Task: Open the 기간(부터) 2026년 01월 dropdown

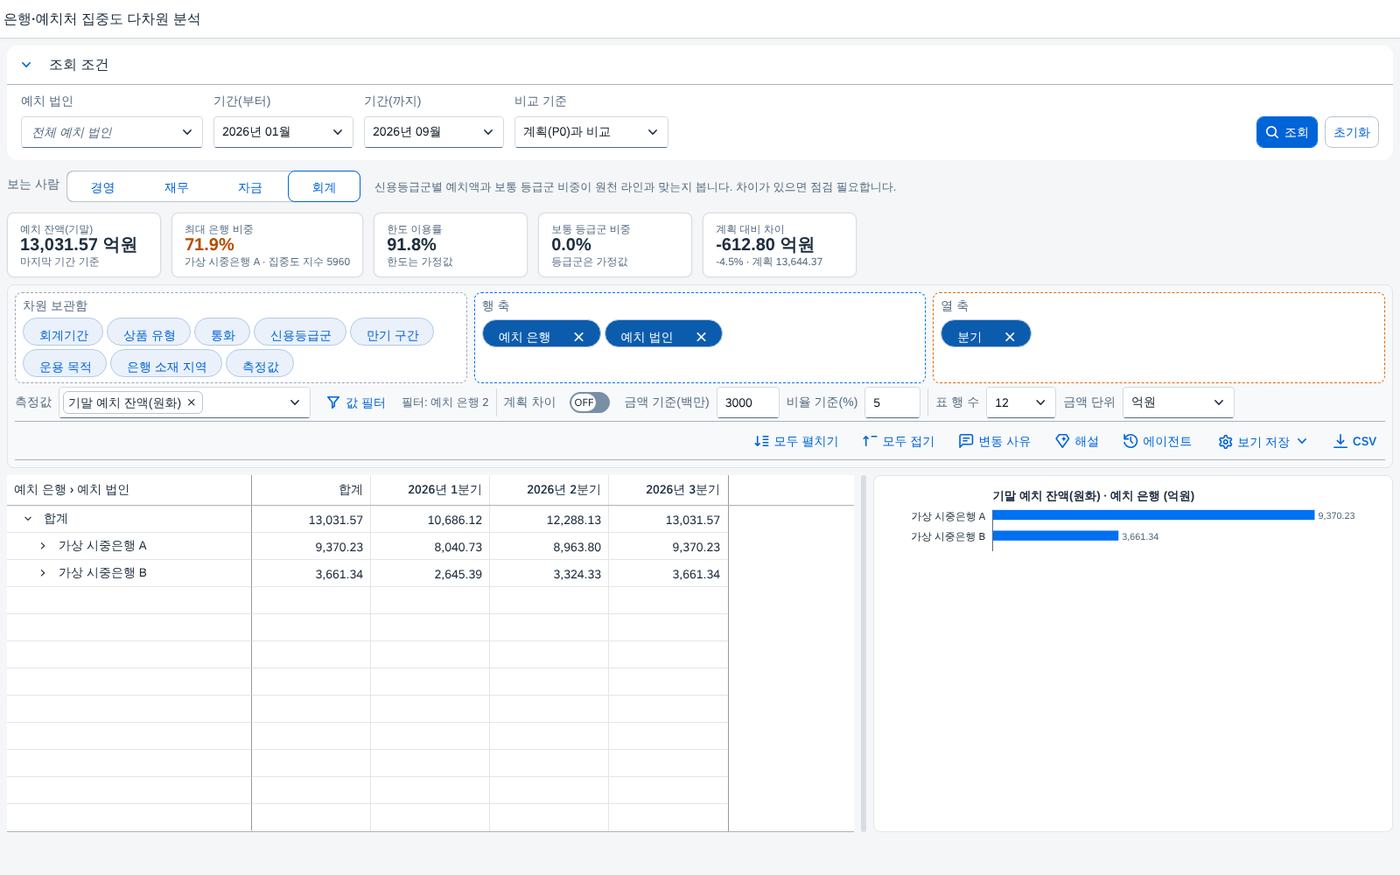Action: (x=283, y=132)
